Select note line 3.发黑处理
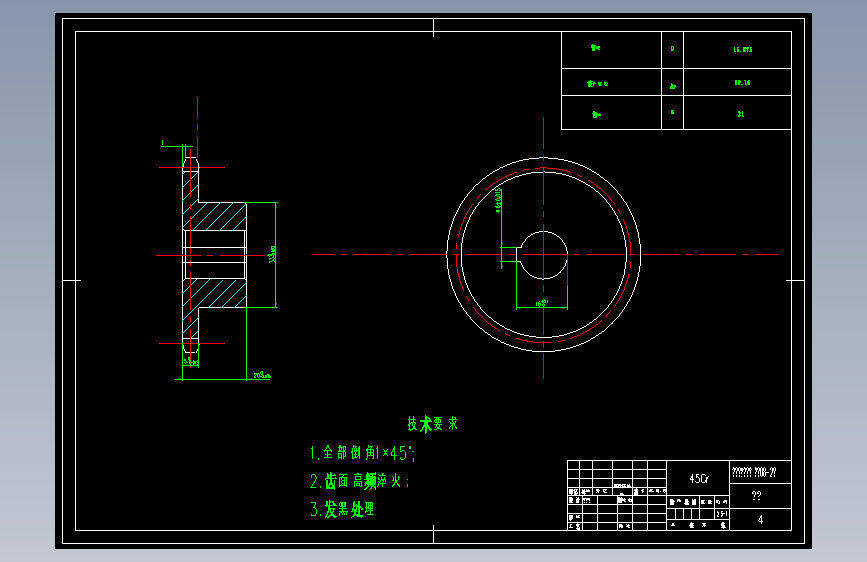Image resolution: width=867 pixels, height=562 pixels. point(342,509)
